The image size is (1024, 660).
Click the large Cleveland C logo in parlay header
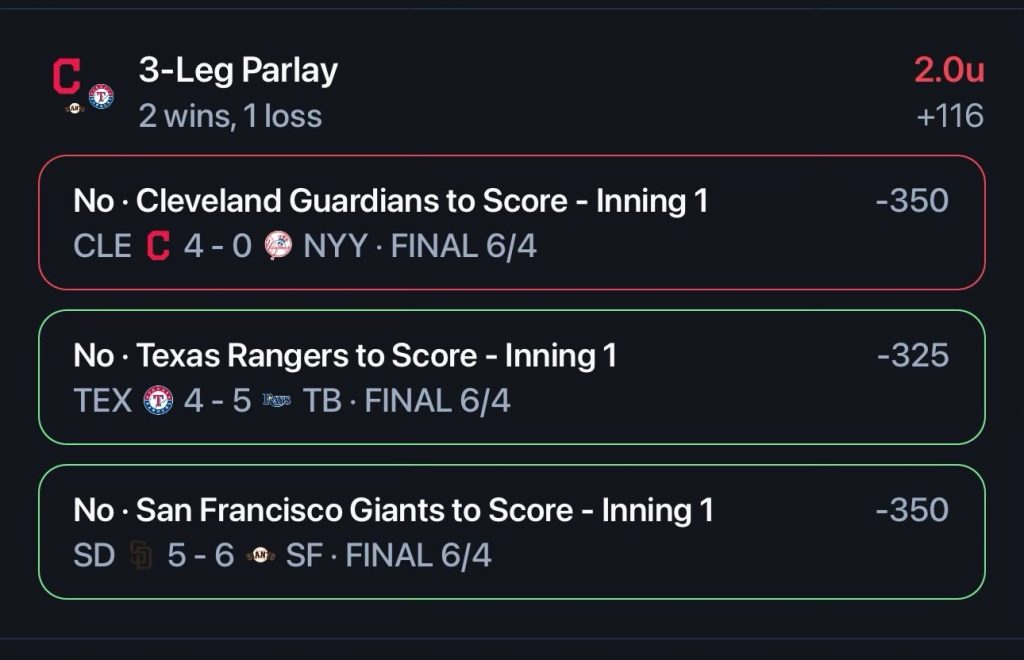pyautogui.click(x=67, y=76)
